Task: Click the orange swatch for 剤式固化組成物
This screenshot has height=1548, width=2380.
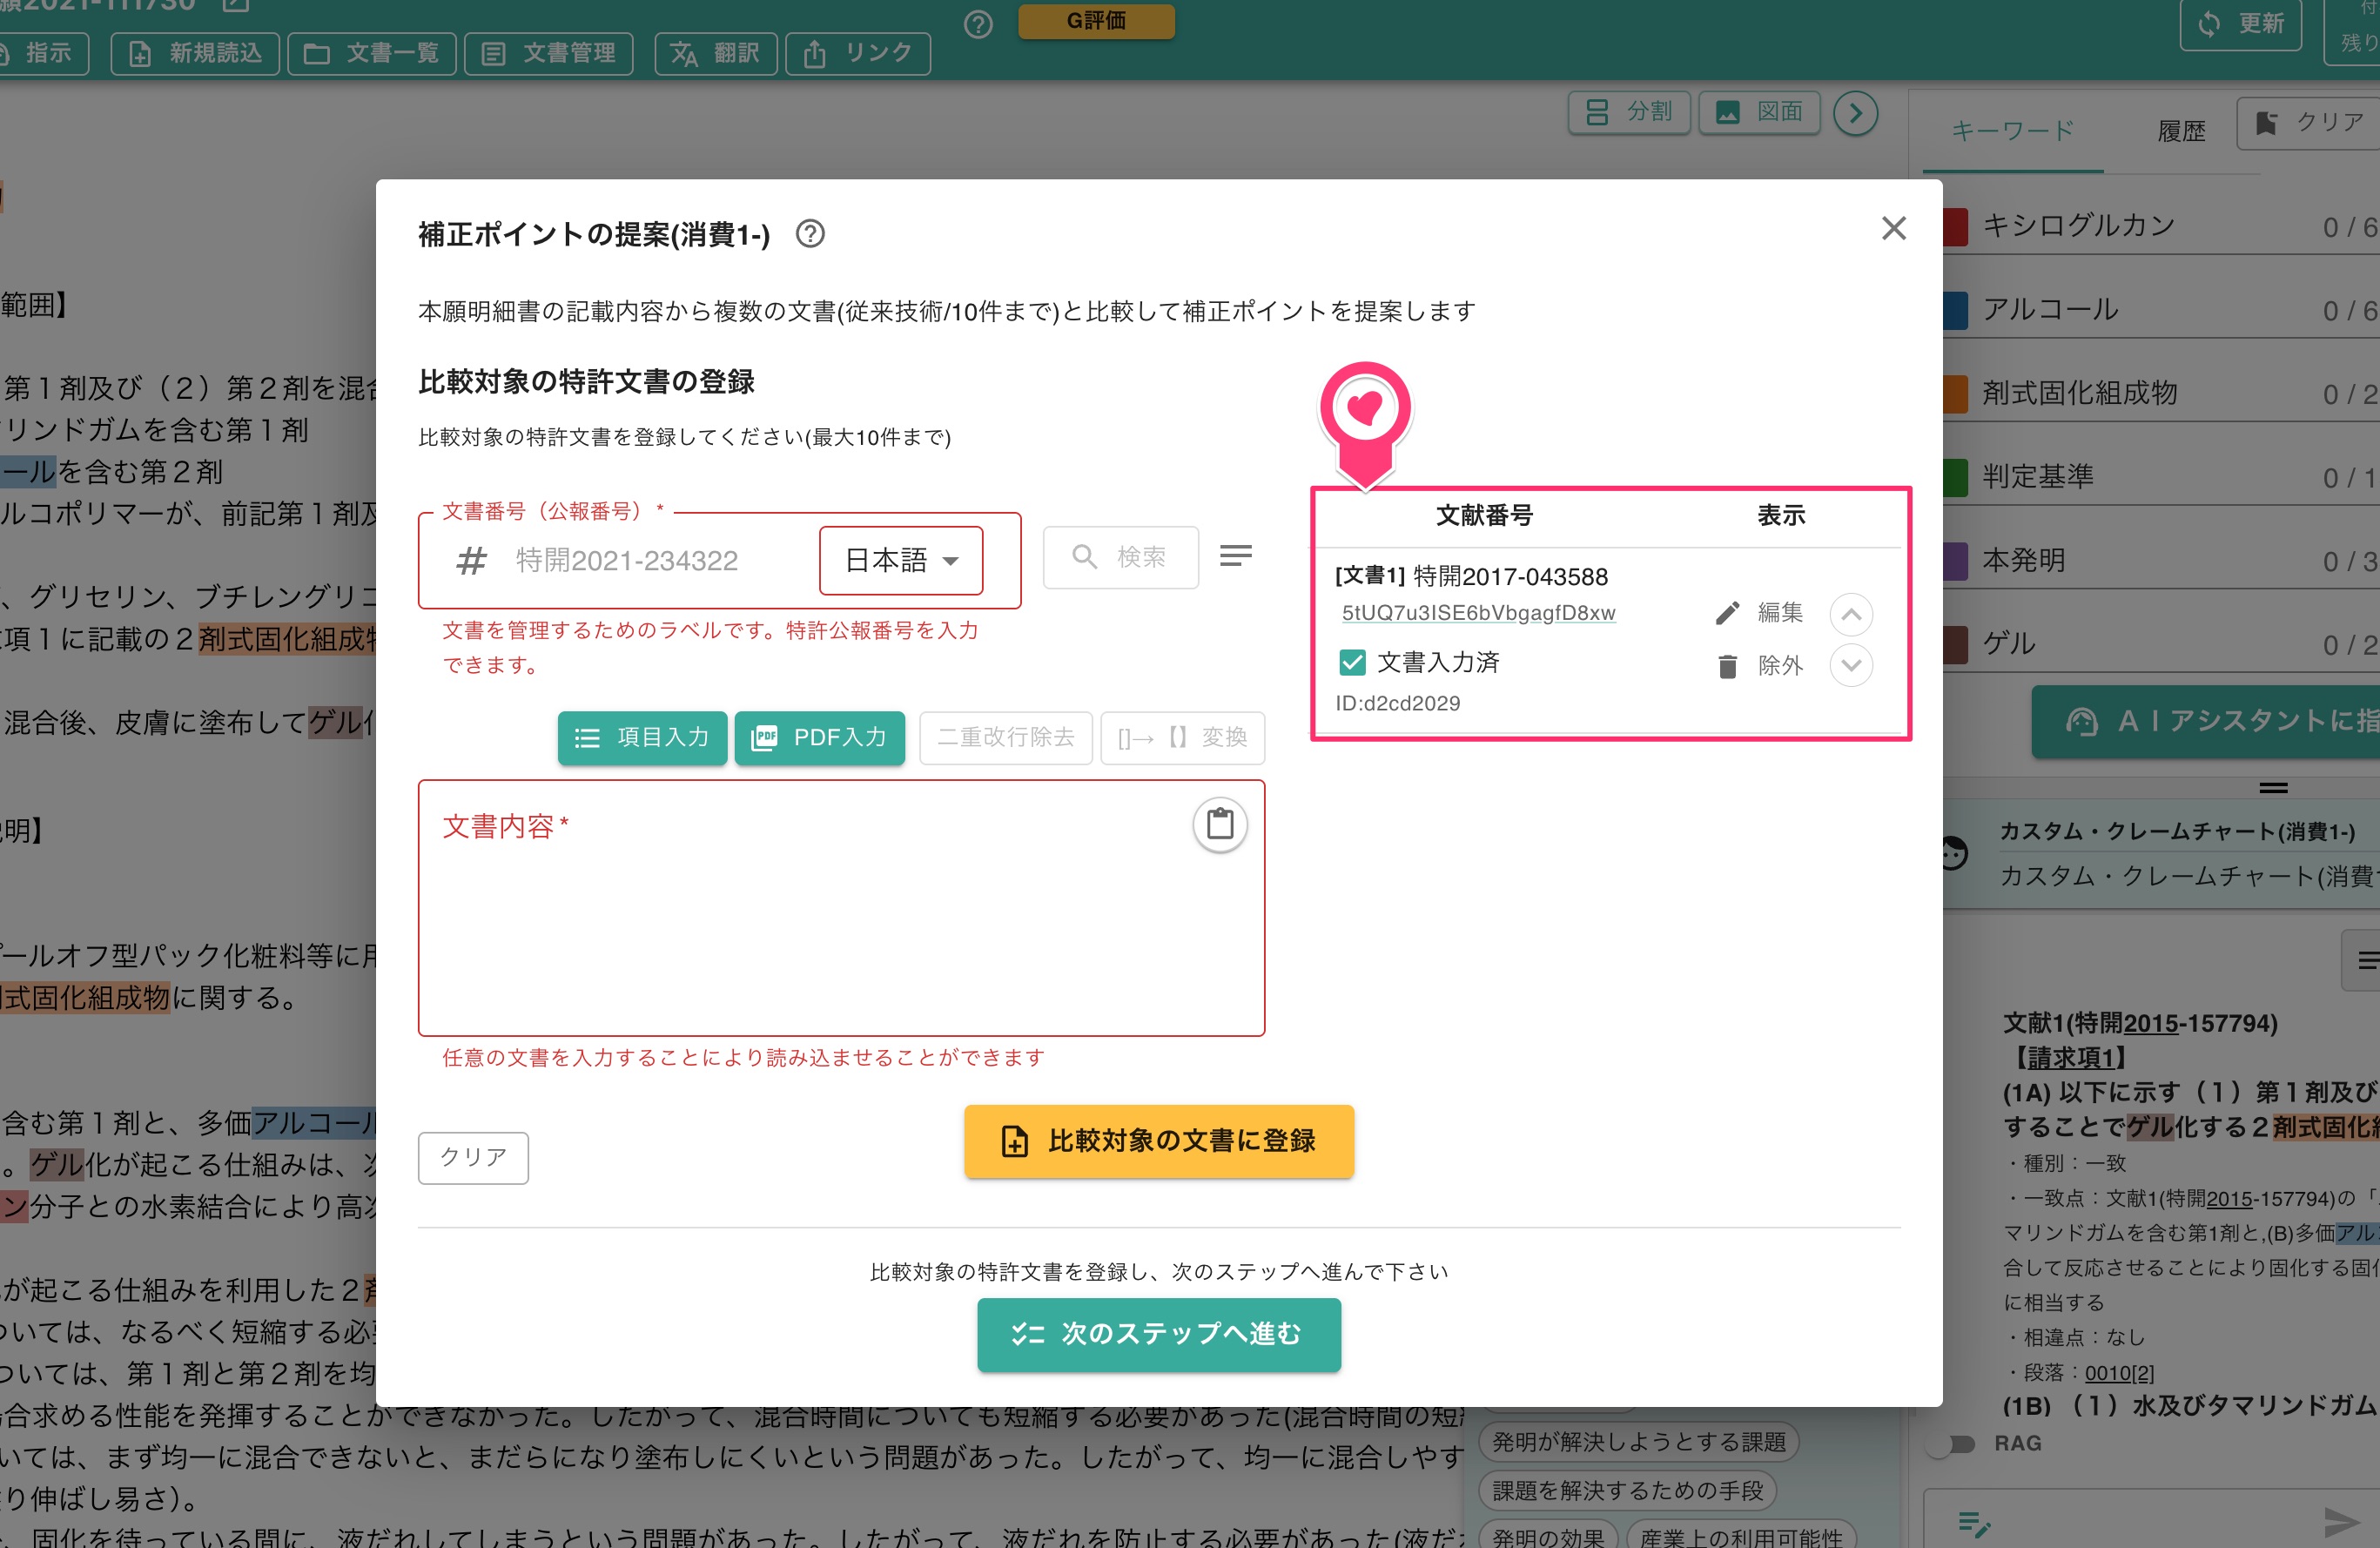Action: point(1955,394)
